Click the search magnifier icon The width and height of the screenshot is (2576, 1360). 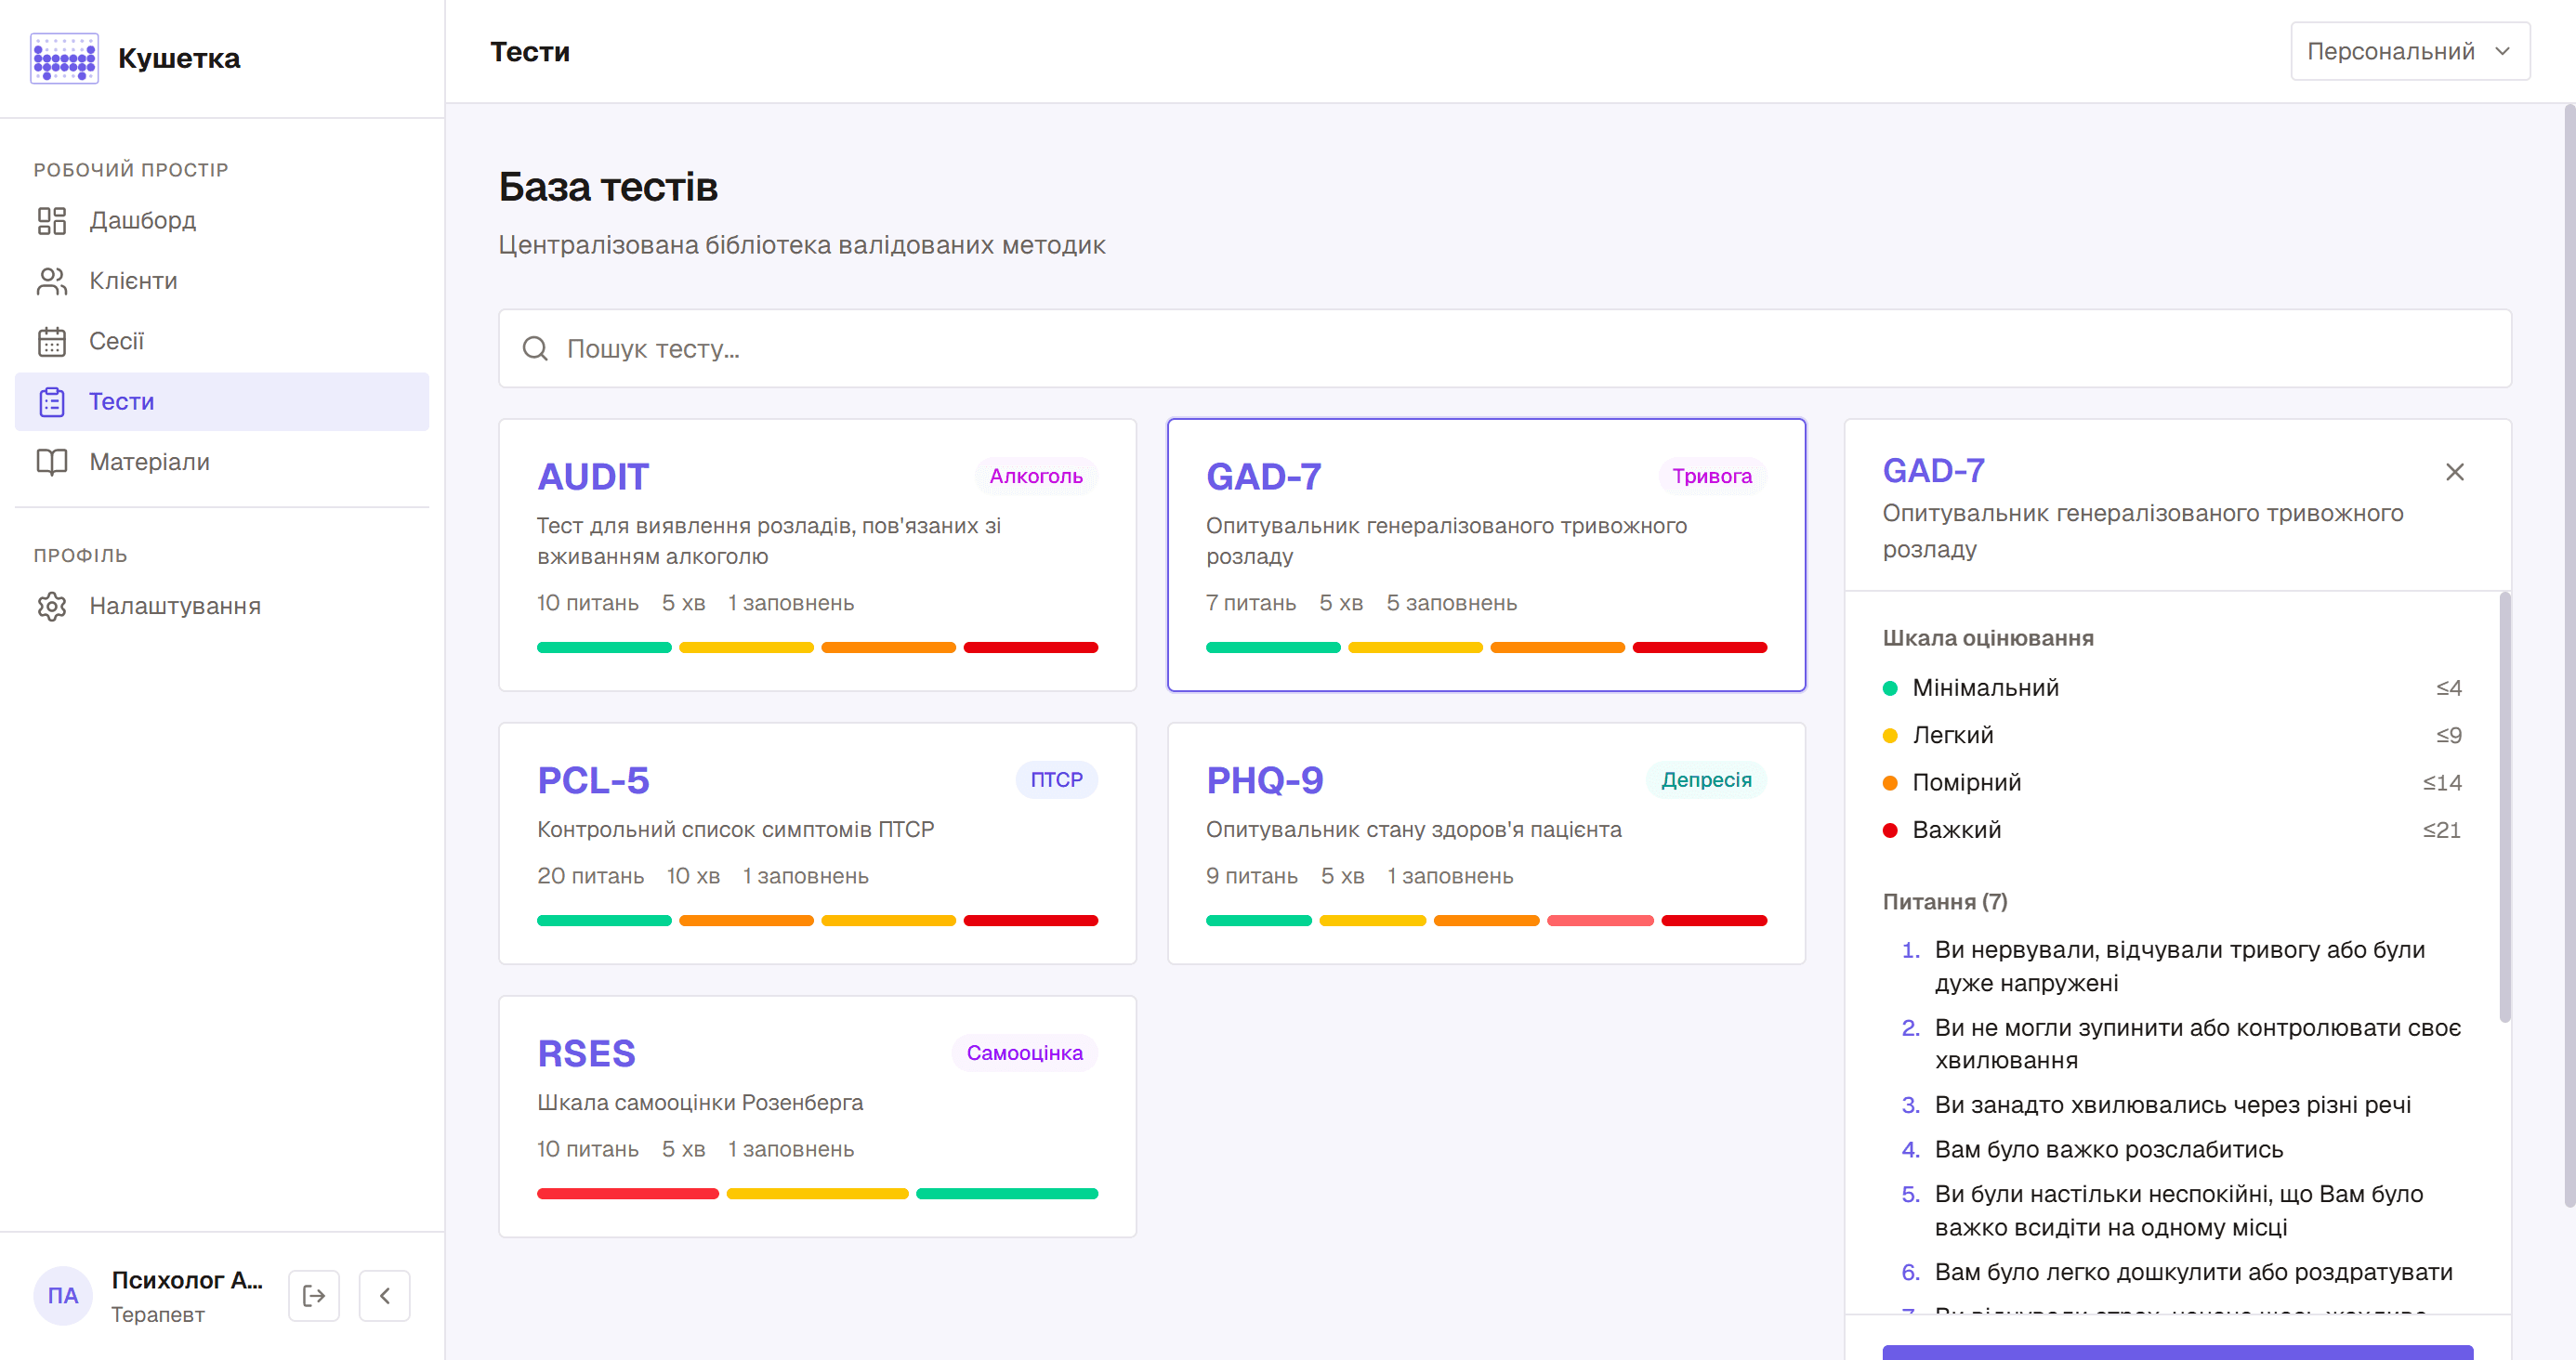click(x=536, y=348)
